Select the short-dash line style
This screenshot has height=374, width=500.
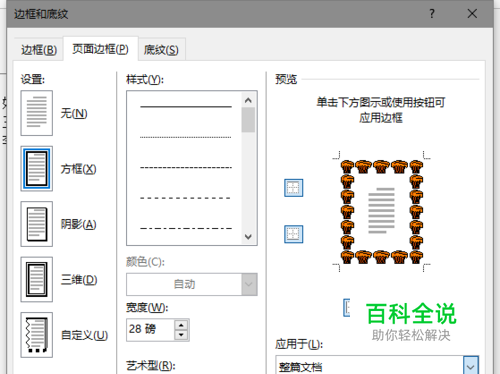coord(186,167)
